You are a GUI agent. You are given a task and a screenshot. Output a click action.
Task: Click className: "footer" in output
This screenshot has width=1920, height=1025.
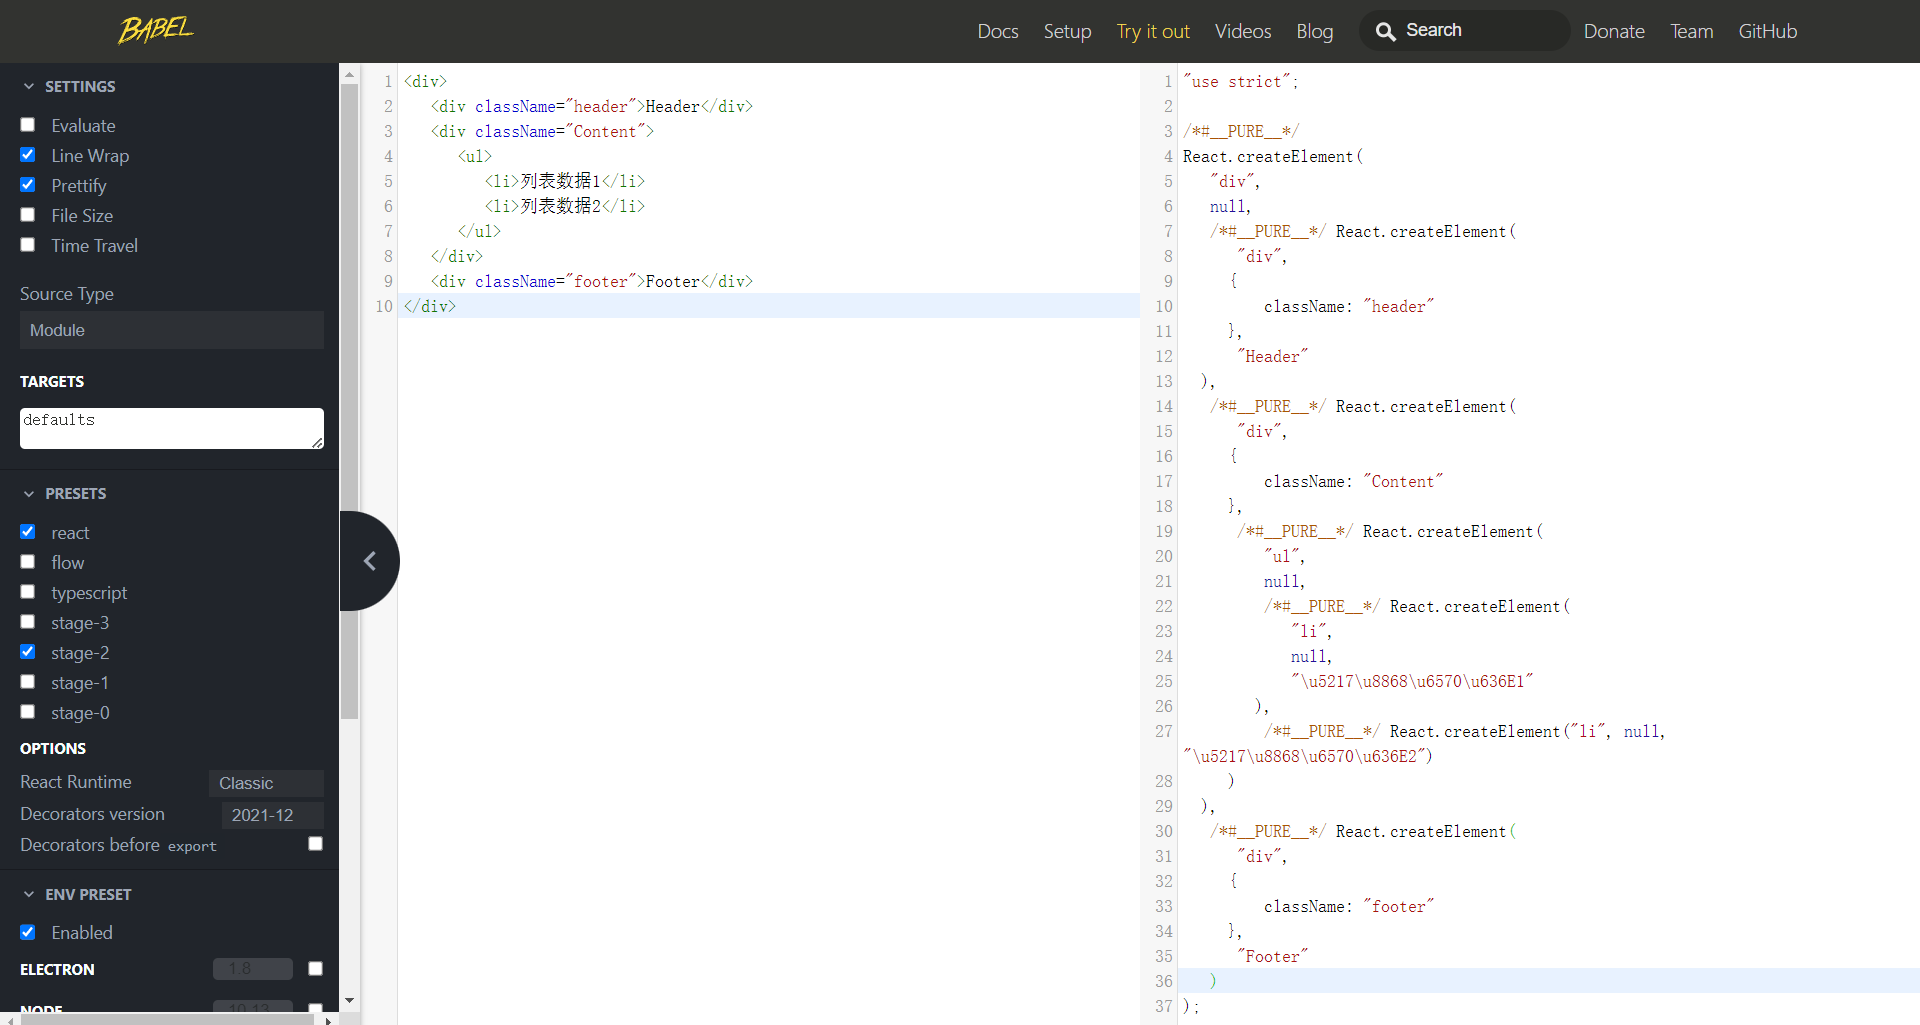pyautogui.click(x=1349, y=906)
